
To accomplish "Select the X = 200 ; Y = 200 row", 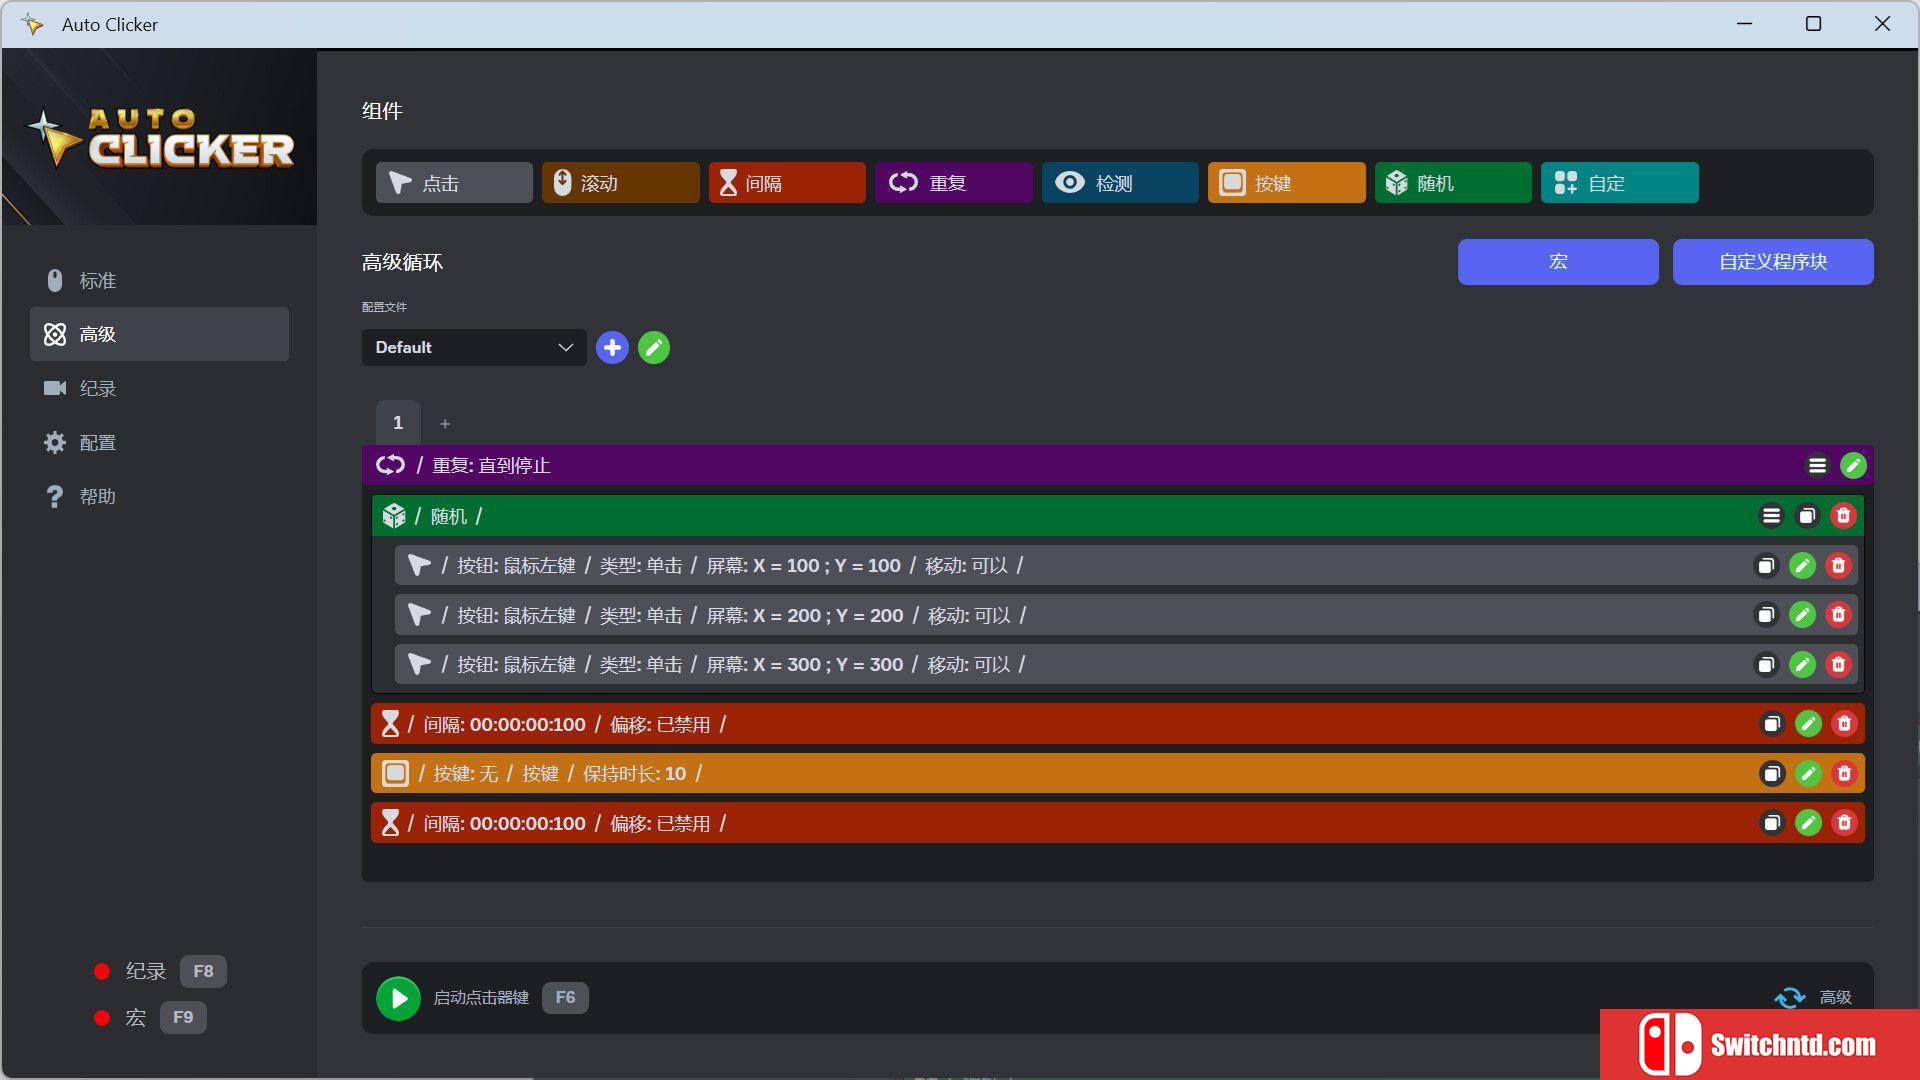I will [1126, 615].
